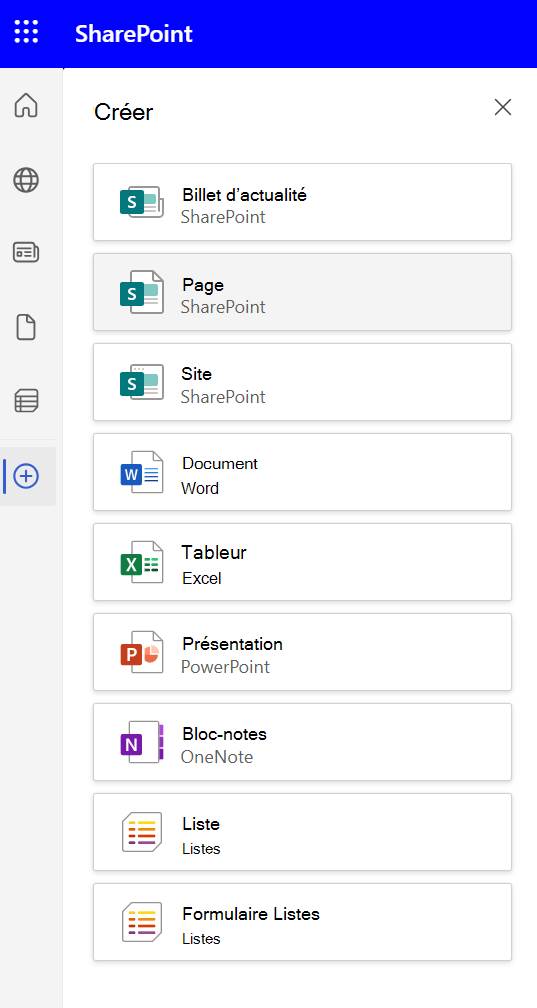Open the news icon in sidebar

26,253
